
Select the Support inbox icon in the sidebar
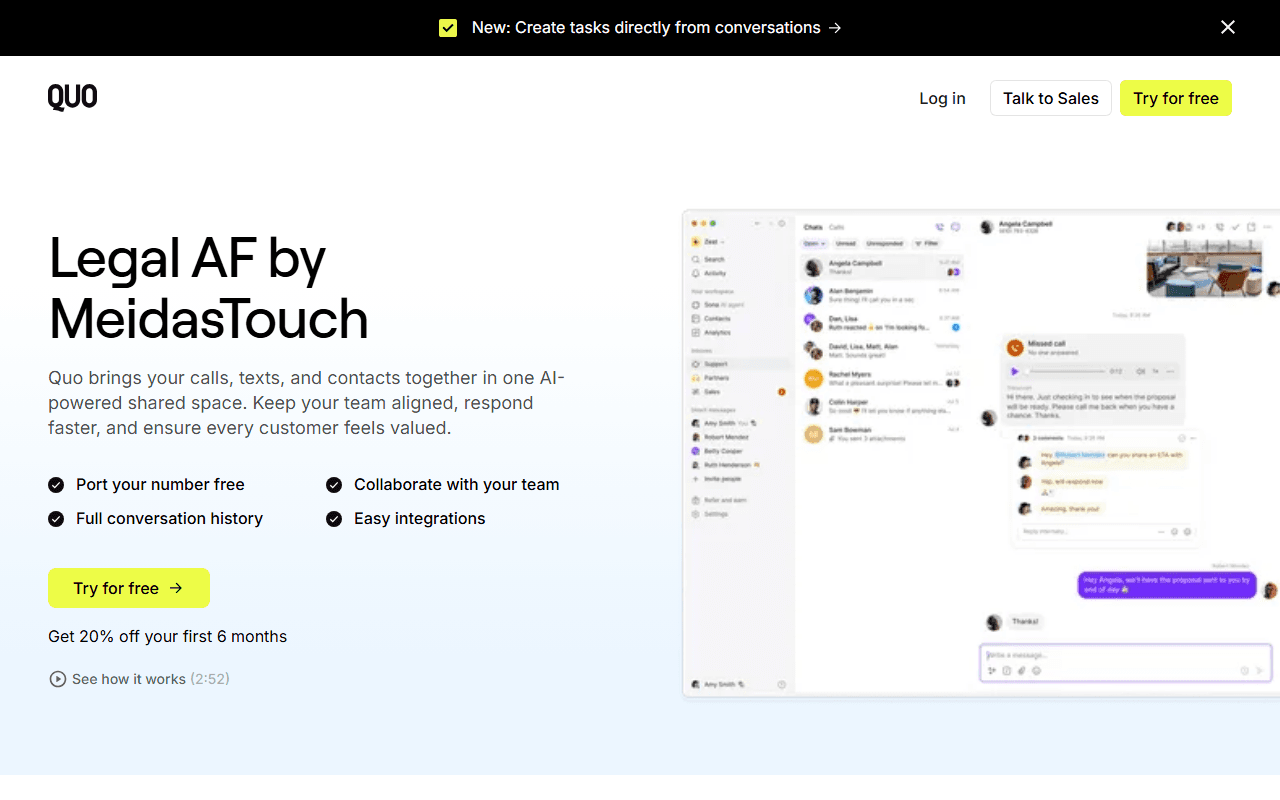[x=696, y=364]
